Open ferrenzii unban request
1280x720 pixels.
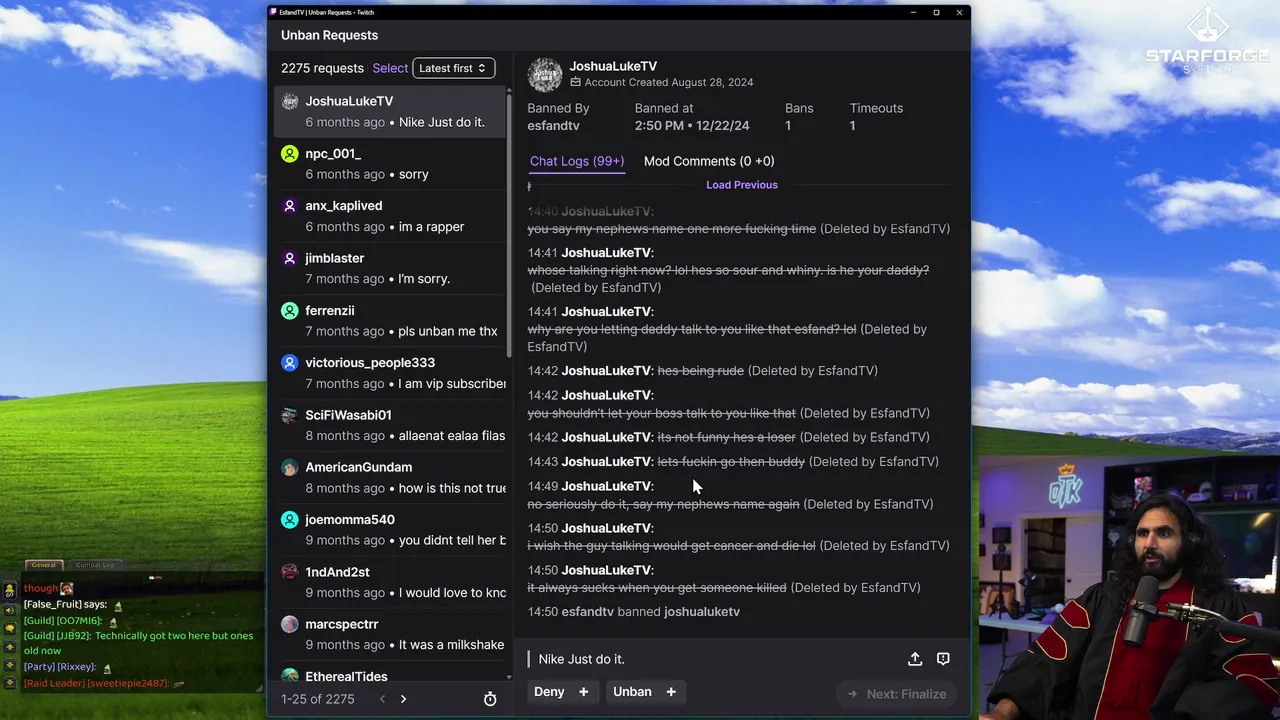pyautogui.click(x=390, y=321)
